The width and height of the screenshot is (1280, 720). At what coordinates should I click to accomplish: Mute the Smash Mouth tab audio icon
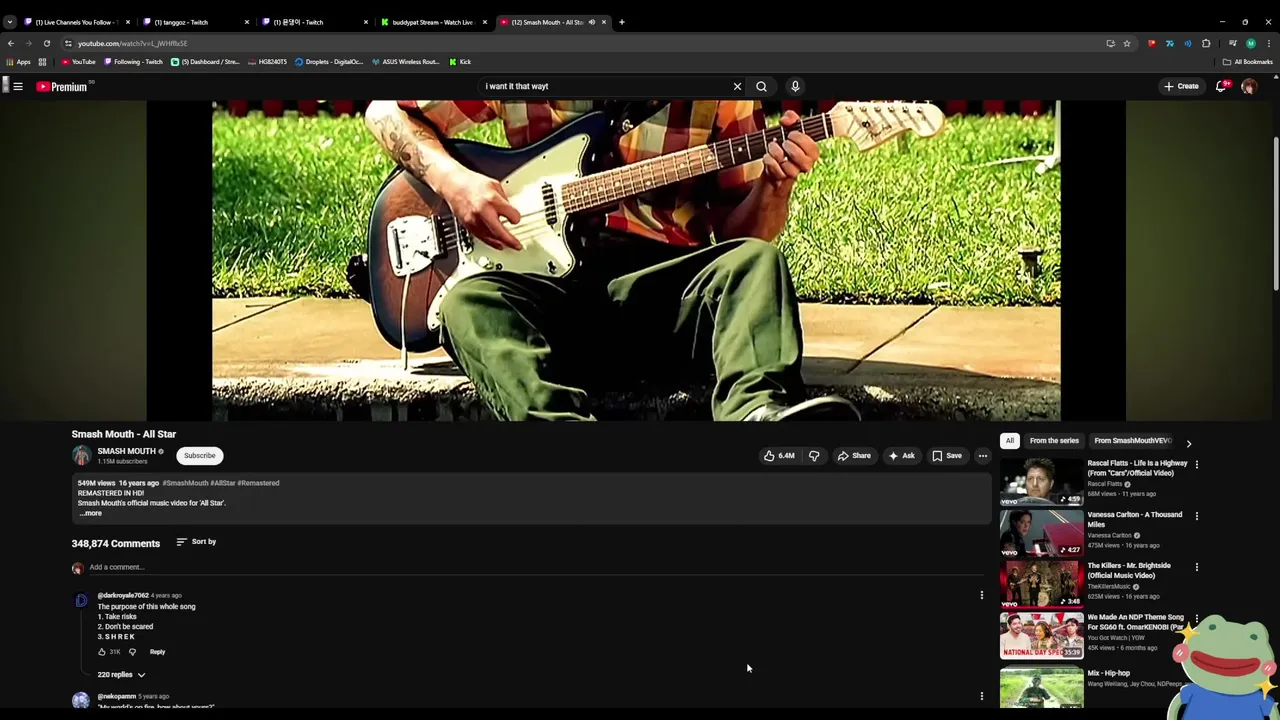pos(592,22)
